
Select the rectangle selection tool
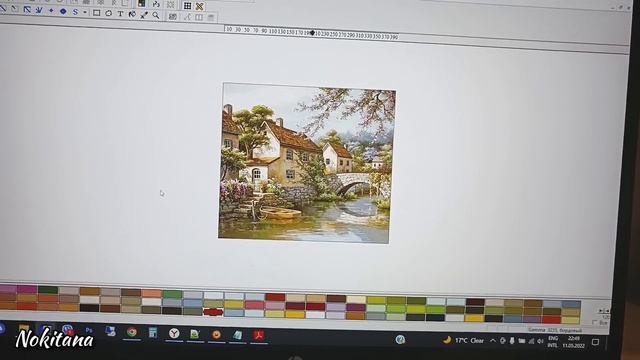[97, 13]
